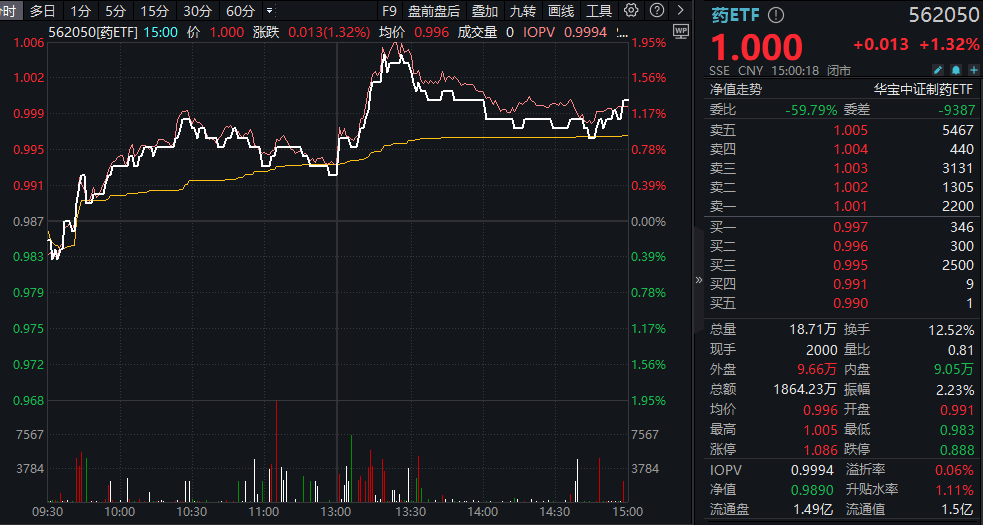Click 换手 value 12.52%
983x525 pixels.
[x=952, y=329]
